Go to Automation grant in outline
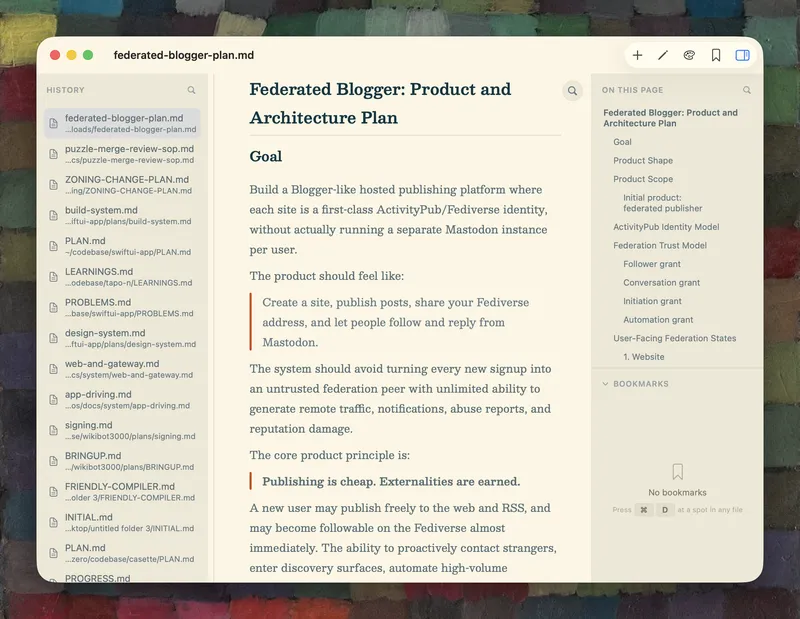The height and width of the screenshot is (619, 800). pos(658,320)
